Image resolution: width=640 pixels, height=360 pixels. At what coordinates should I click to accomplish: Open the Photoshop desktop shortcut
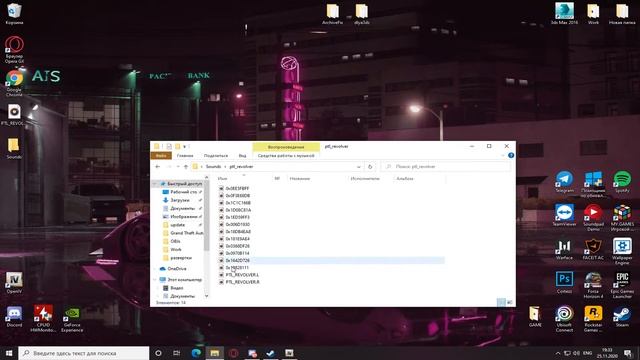click(564, 282)
